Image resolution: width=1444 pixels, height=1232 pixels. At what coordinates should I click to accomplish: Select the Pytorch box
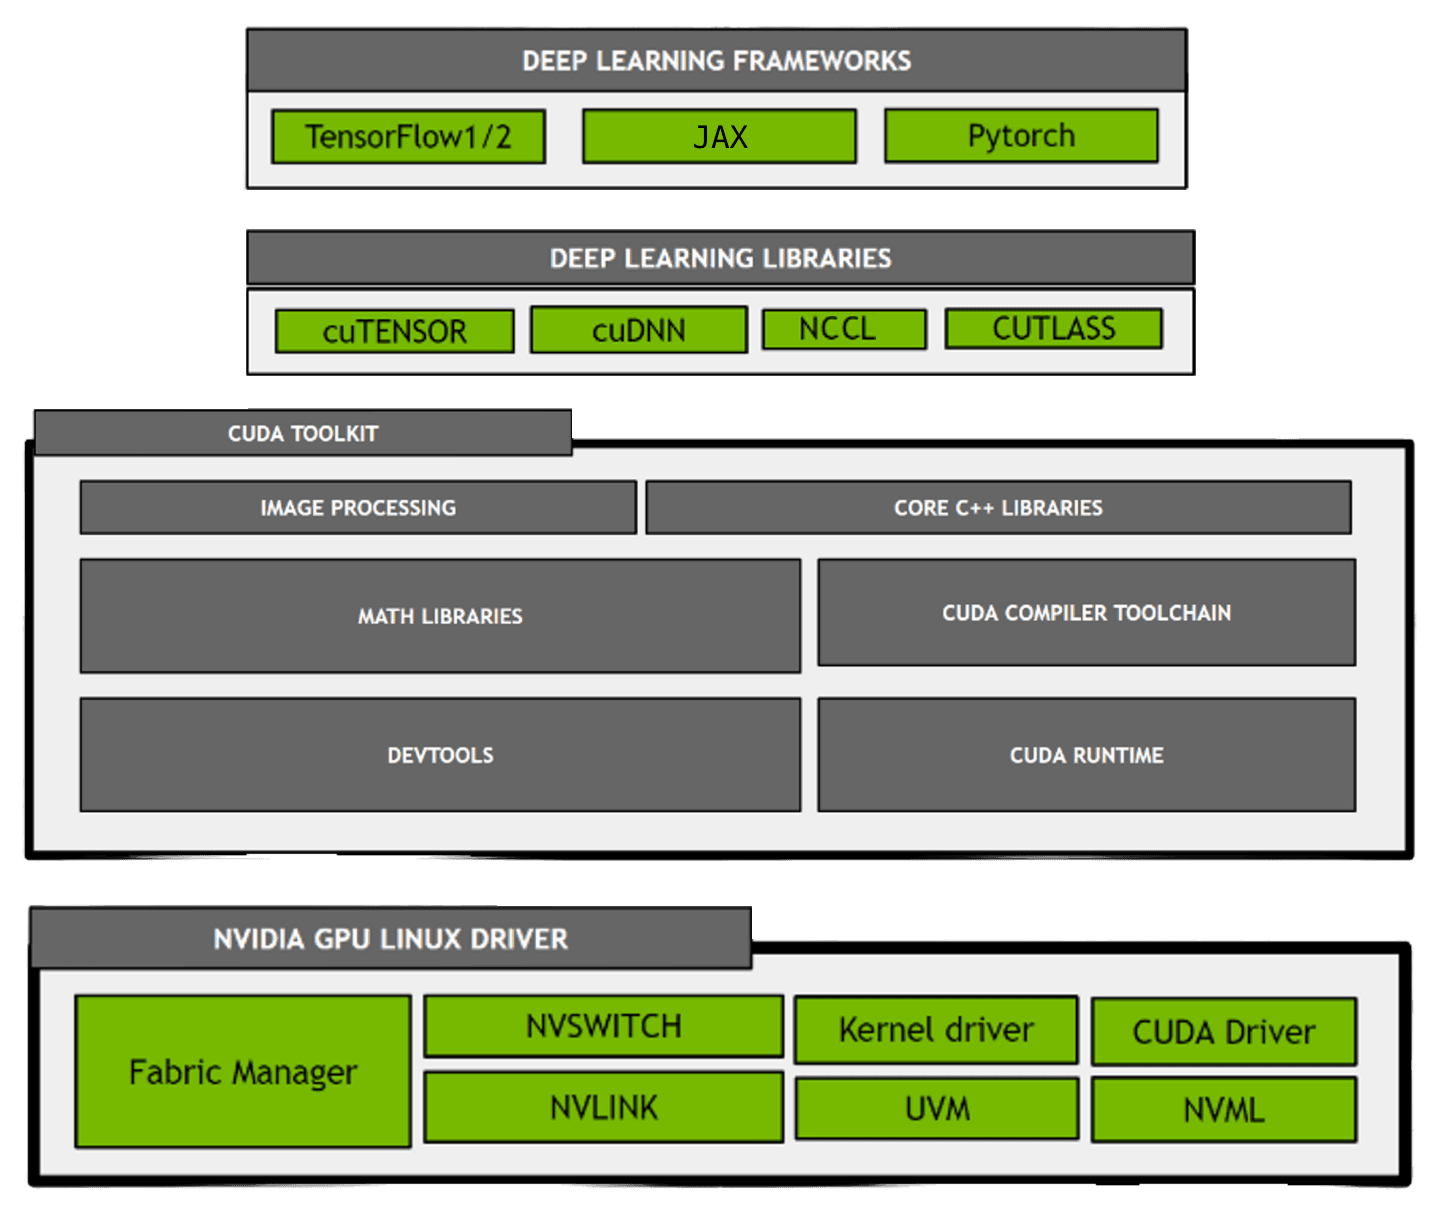[x=1021, y=135]
